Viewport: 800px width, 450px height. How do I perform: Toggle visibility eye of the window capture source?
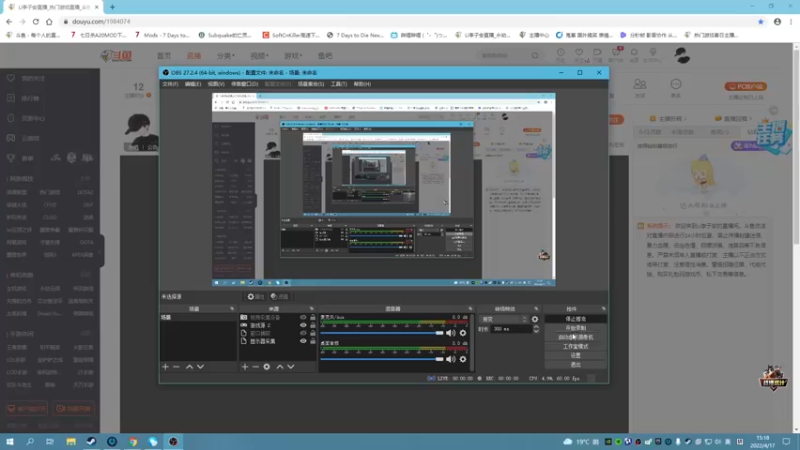tap(303, 333)
